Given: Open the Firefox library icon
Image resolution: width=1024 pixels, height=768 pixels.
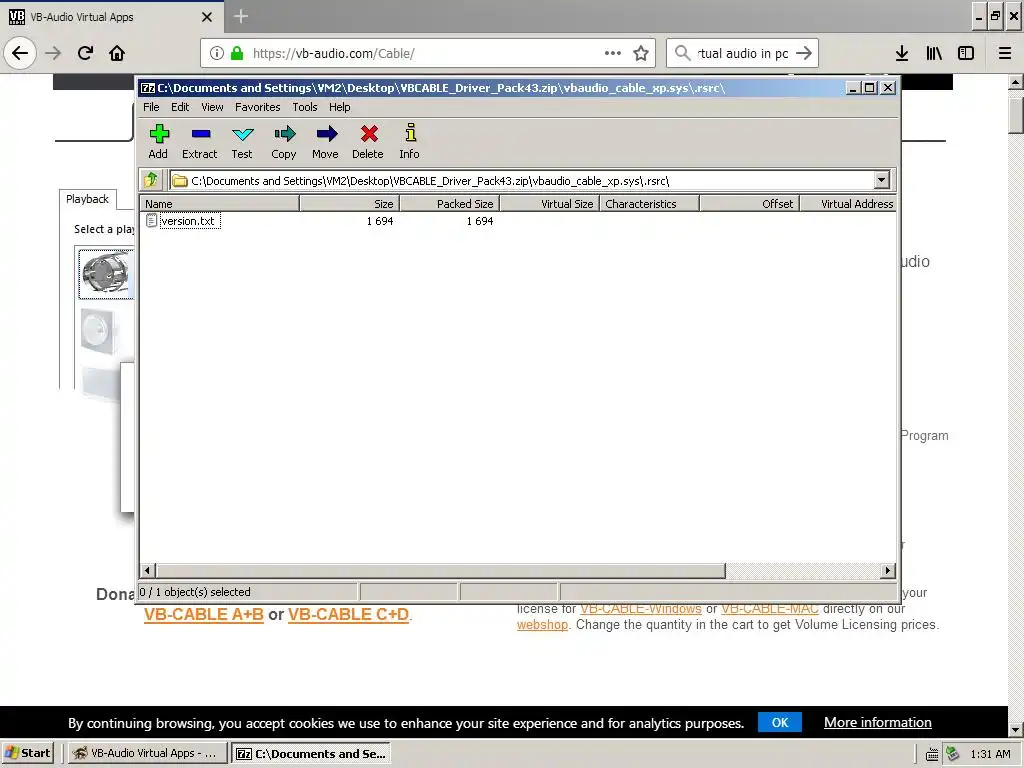Looking at the screenshot, I should (934, 53).
